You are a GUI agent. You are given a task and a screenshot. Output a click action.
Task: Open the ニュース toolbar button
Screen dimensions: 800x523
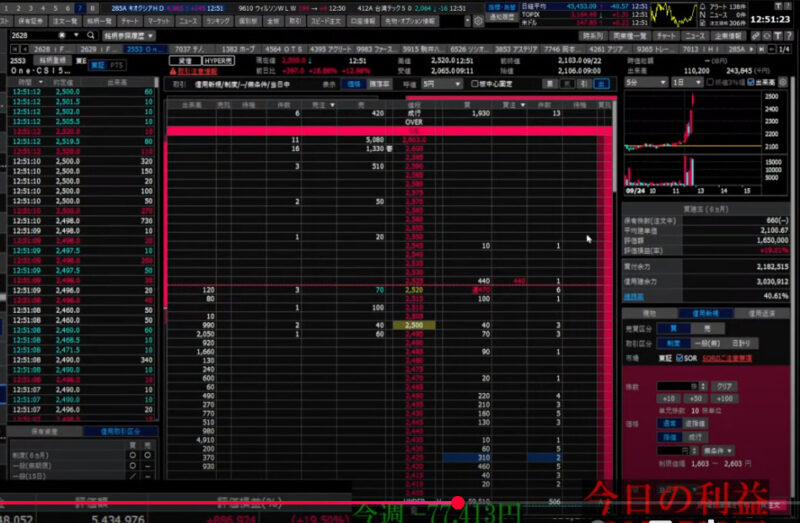pos(187,20)
